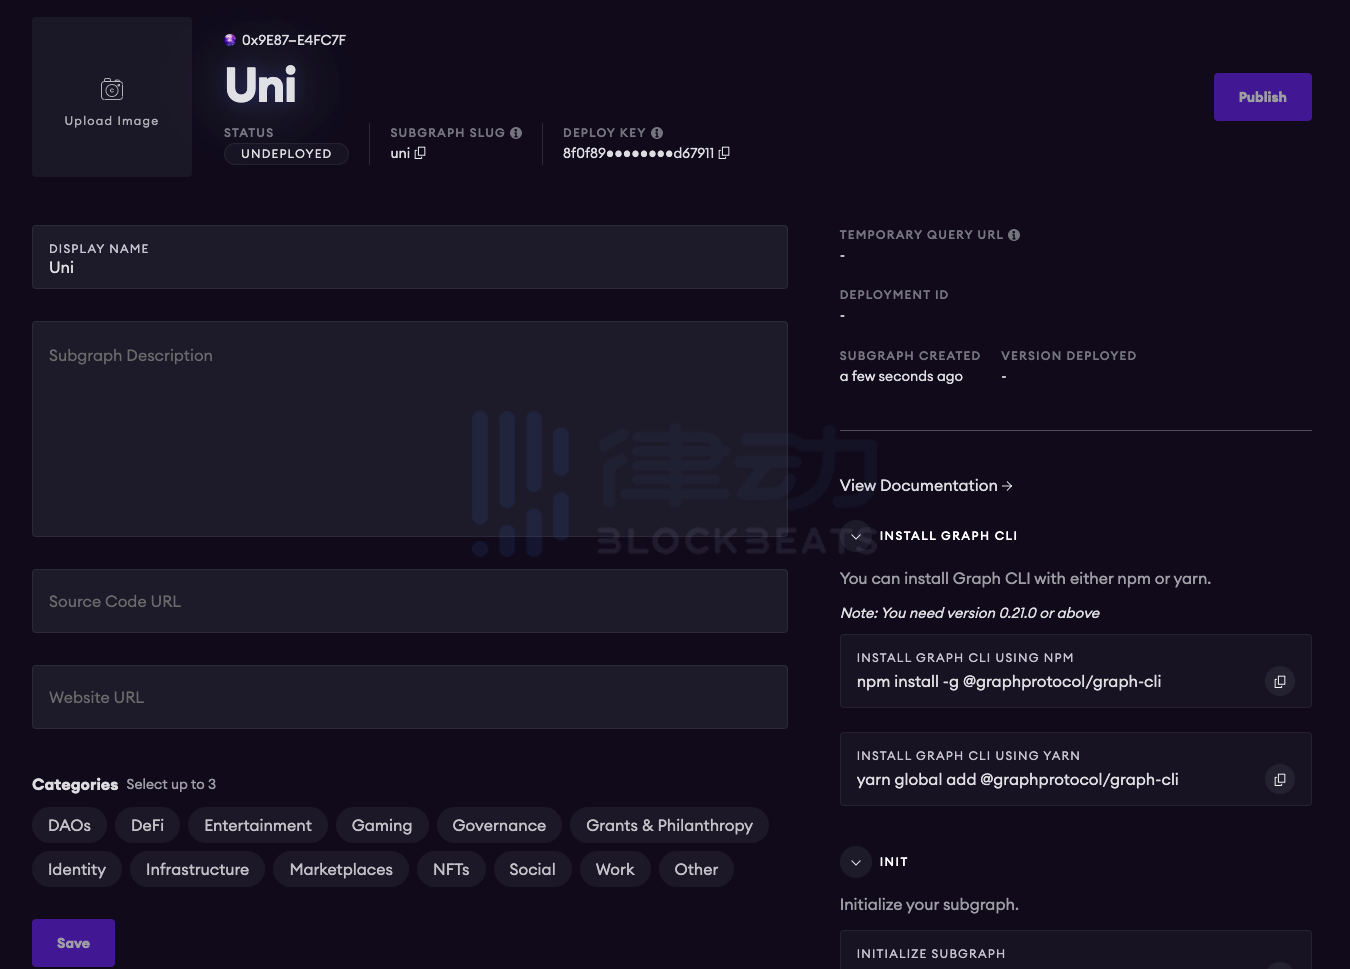Click the Upload Image camera icon
Viewport: 1350px width, 969px height.
click(112, 89)
